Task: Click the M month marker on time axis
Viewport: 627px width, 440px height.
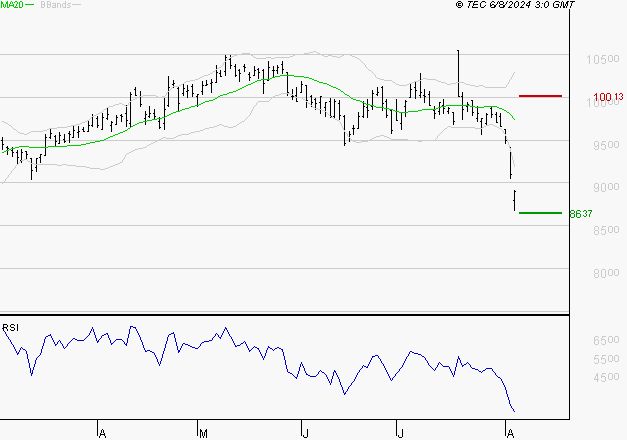Action: pyautogui.click(x=203, y=433)
